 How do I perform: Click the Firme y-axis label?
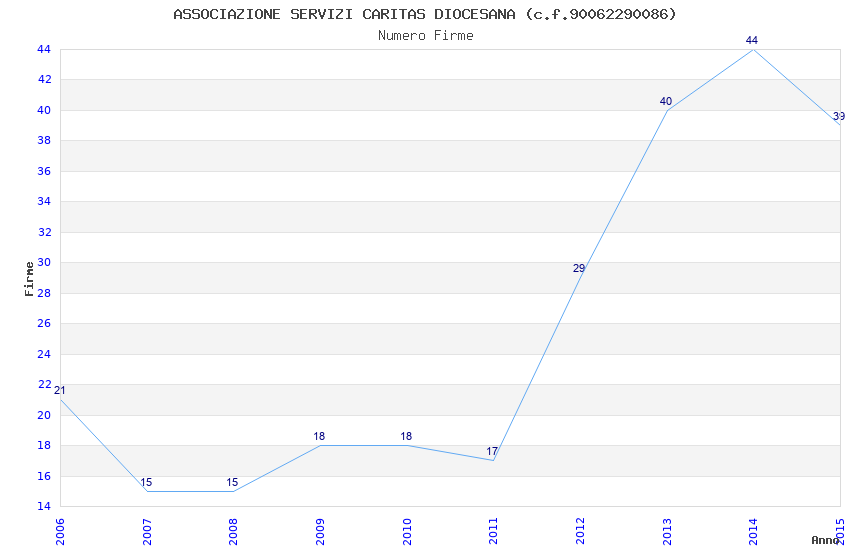click(x=29, y=279)
